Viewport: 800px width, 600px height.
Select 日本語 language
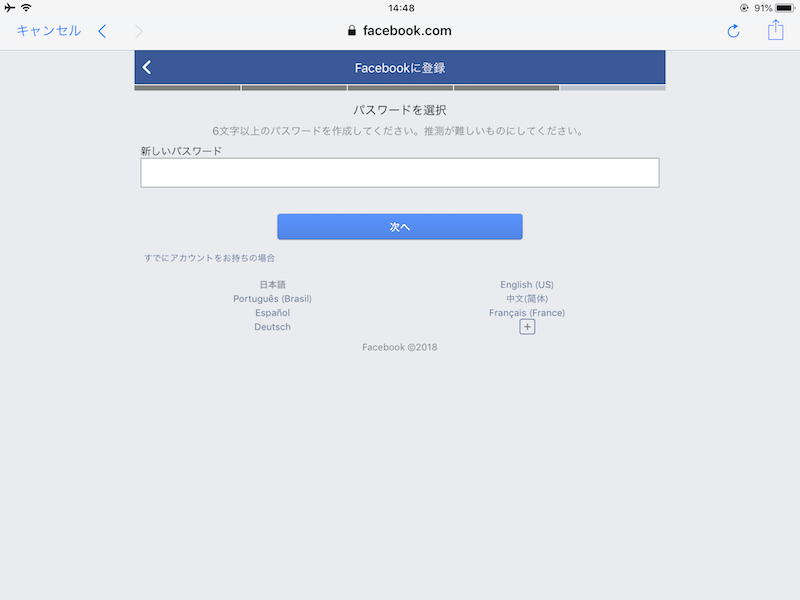(x=272, y=285)
